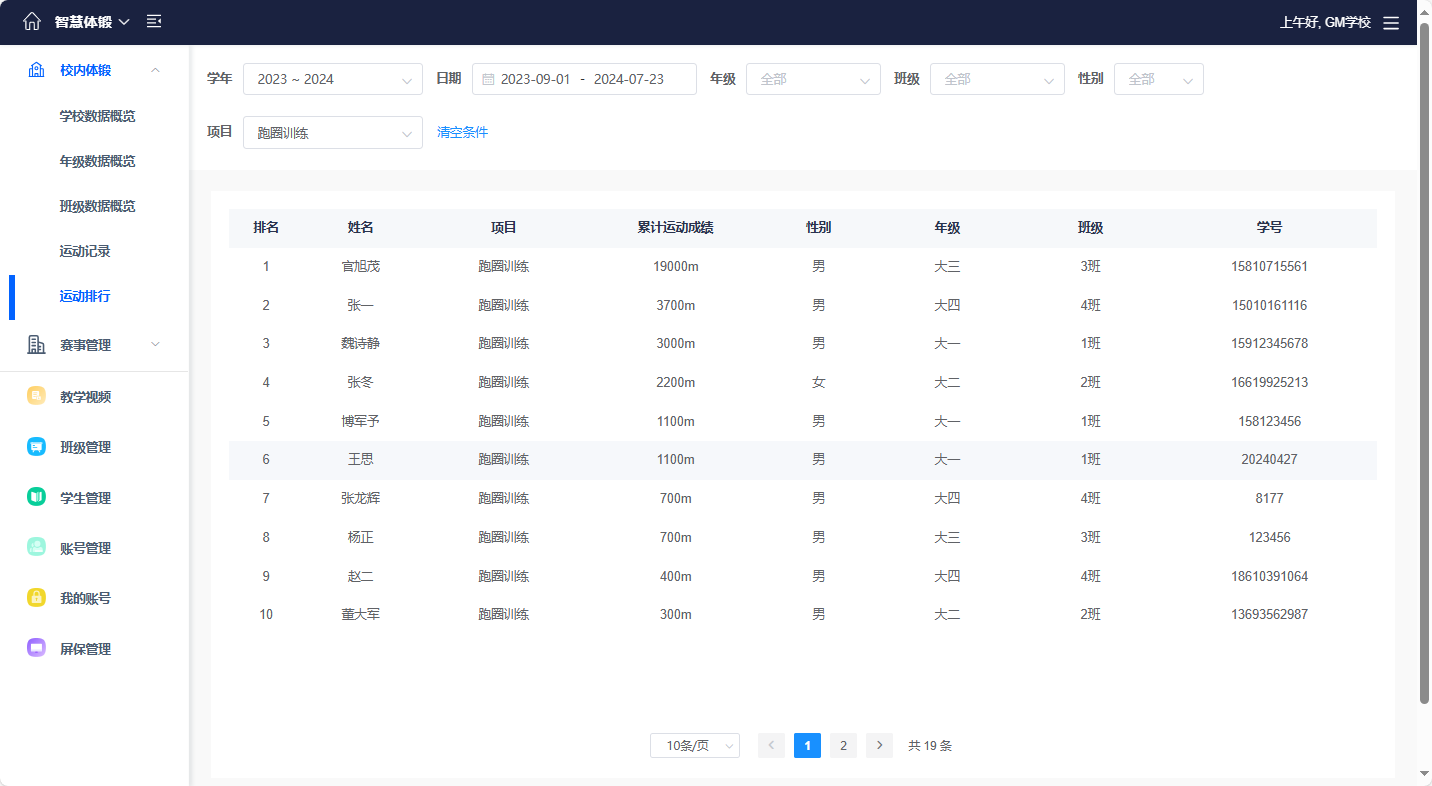
Task: Click the 女 gender cell for 张冬
Action: (819, 382)
